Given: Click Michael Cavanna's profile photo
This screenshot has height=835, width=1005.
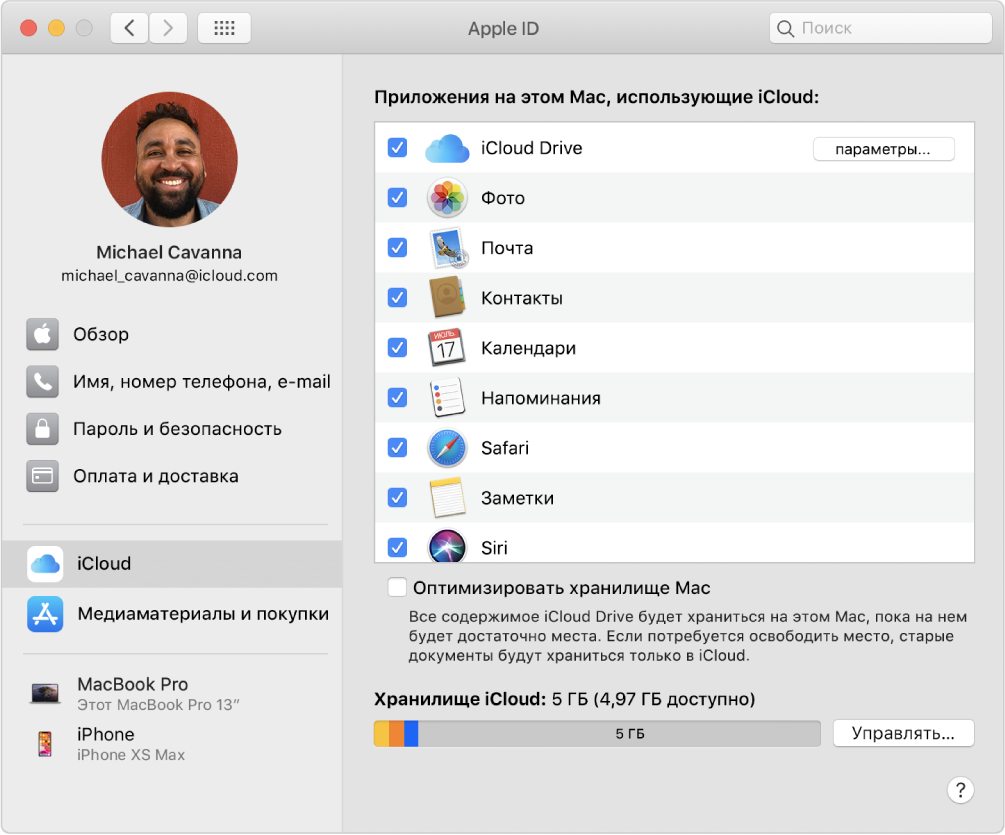Looking at the screenshot, I should pos(170,159).
